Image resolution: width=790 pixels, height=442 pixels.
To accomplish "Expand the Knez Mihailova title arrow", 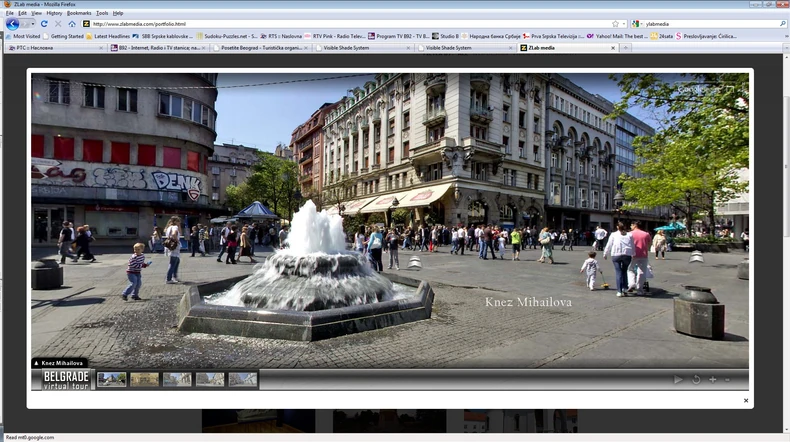I will click(37, 363).
